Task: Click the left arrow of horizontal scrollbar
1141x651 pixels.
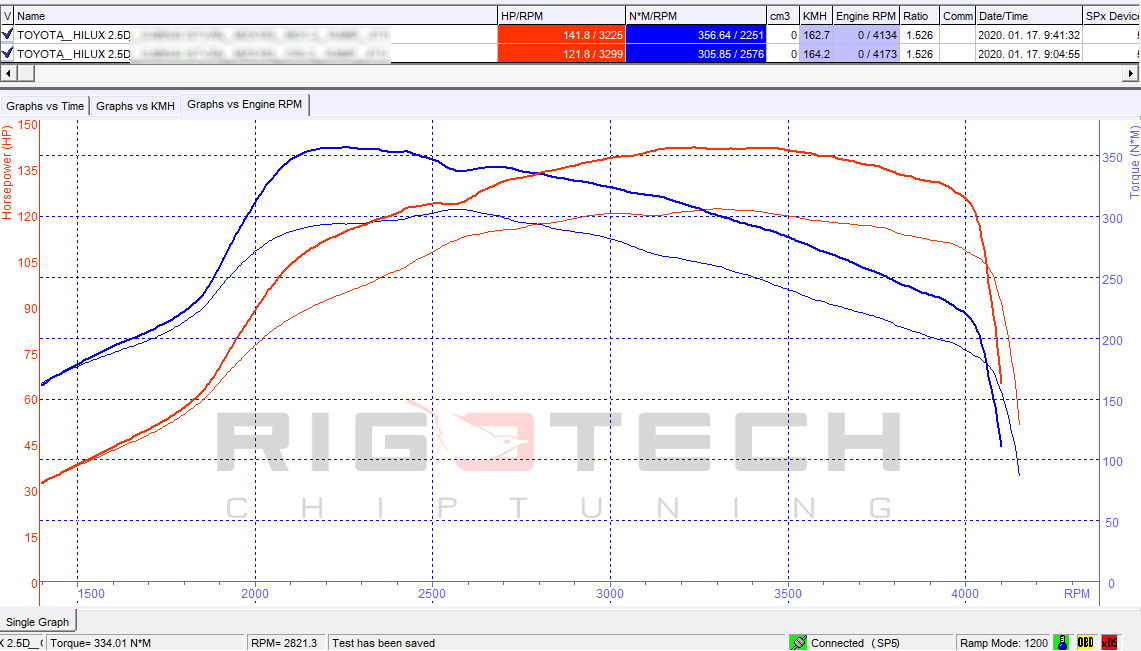Action: [8, 73]
